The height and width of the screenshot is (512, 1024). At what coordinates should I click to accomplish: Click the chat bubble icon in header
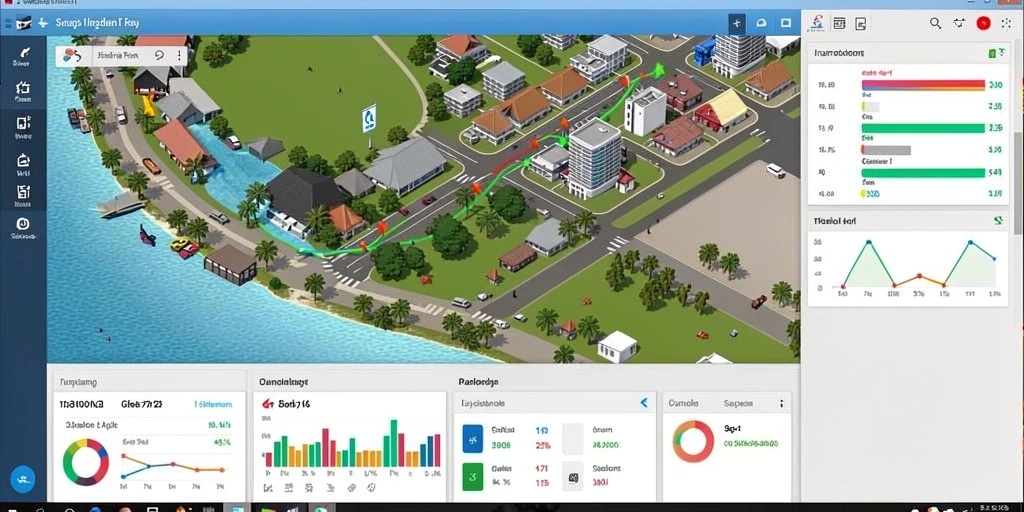point(761,24)
